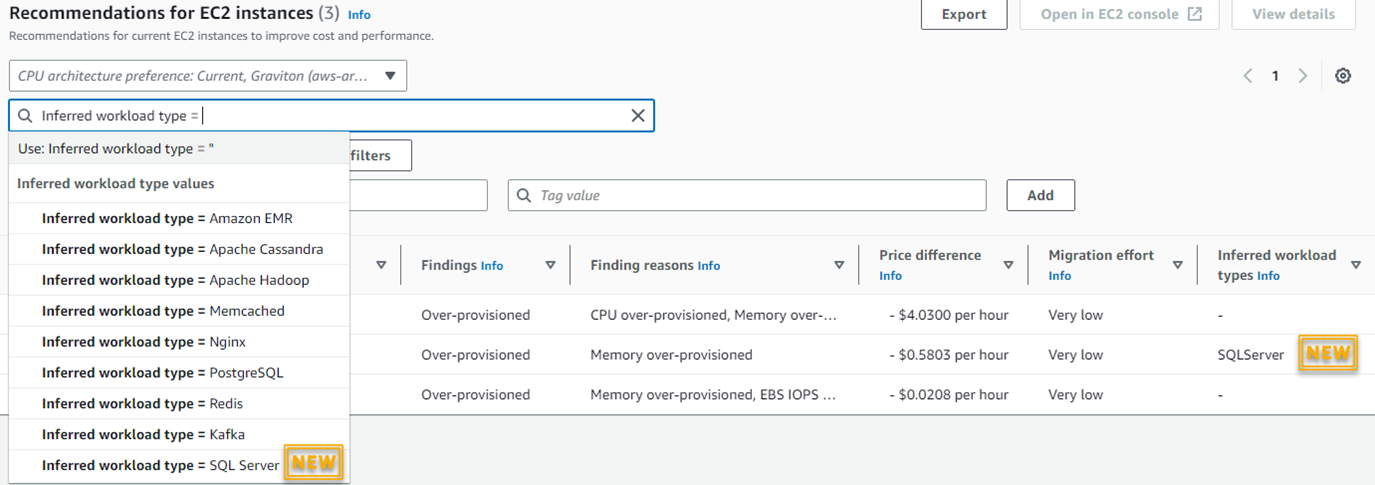Image resolution: width=1375 pixels, height=485 pixels.
Task: Go to the previous results page arrow
Action: pyautogui.click(x=1247, y=76)
